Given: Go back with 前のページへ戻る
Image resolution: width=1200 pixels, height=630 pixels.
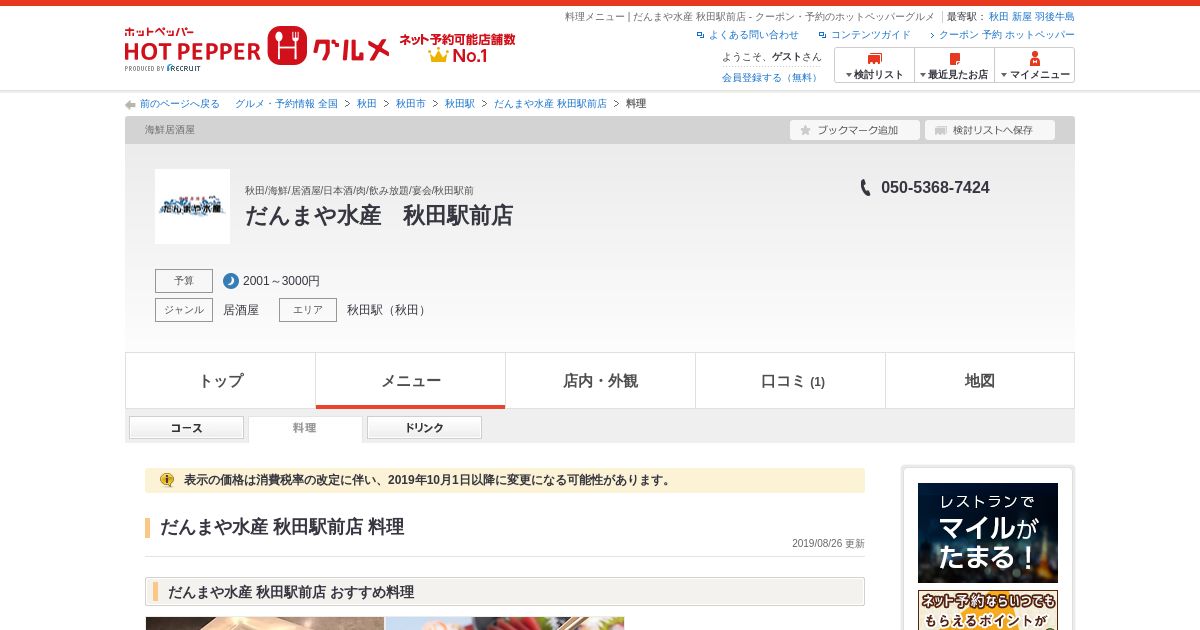Looking at the screenshot, I should (x=179, y=104).
